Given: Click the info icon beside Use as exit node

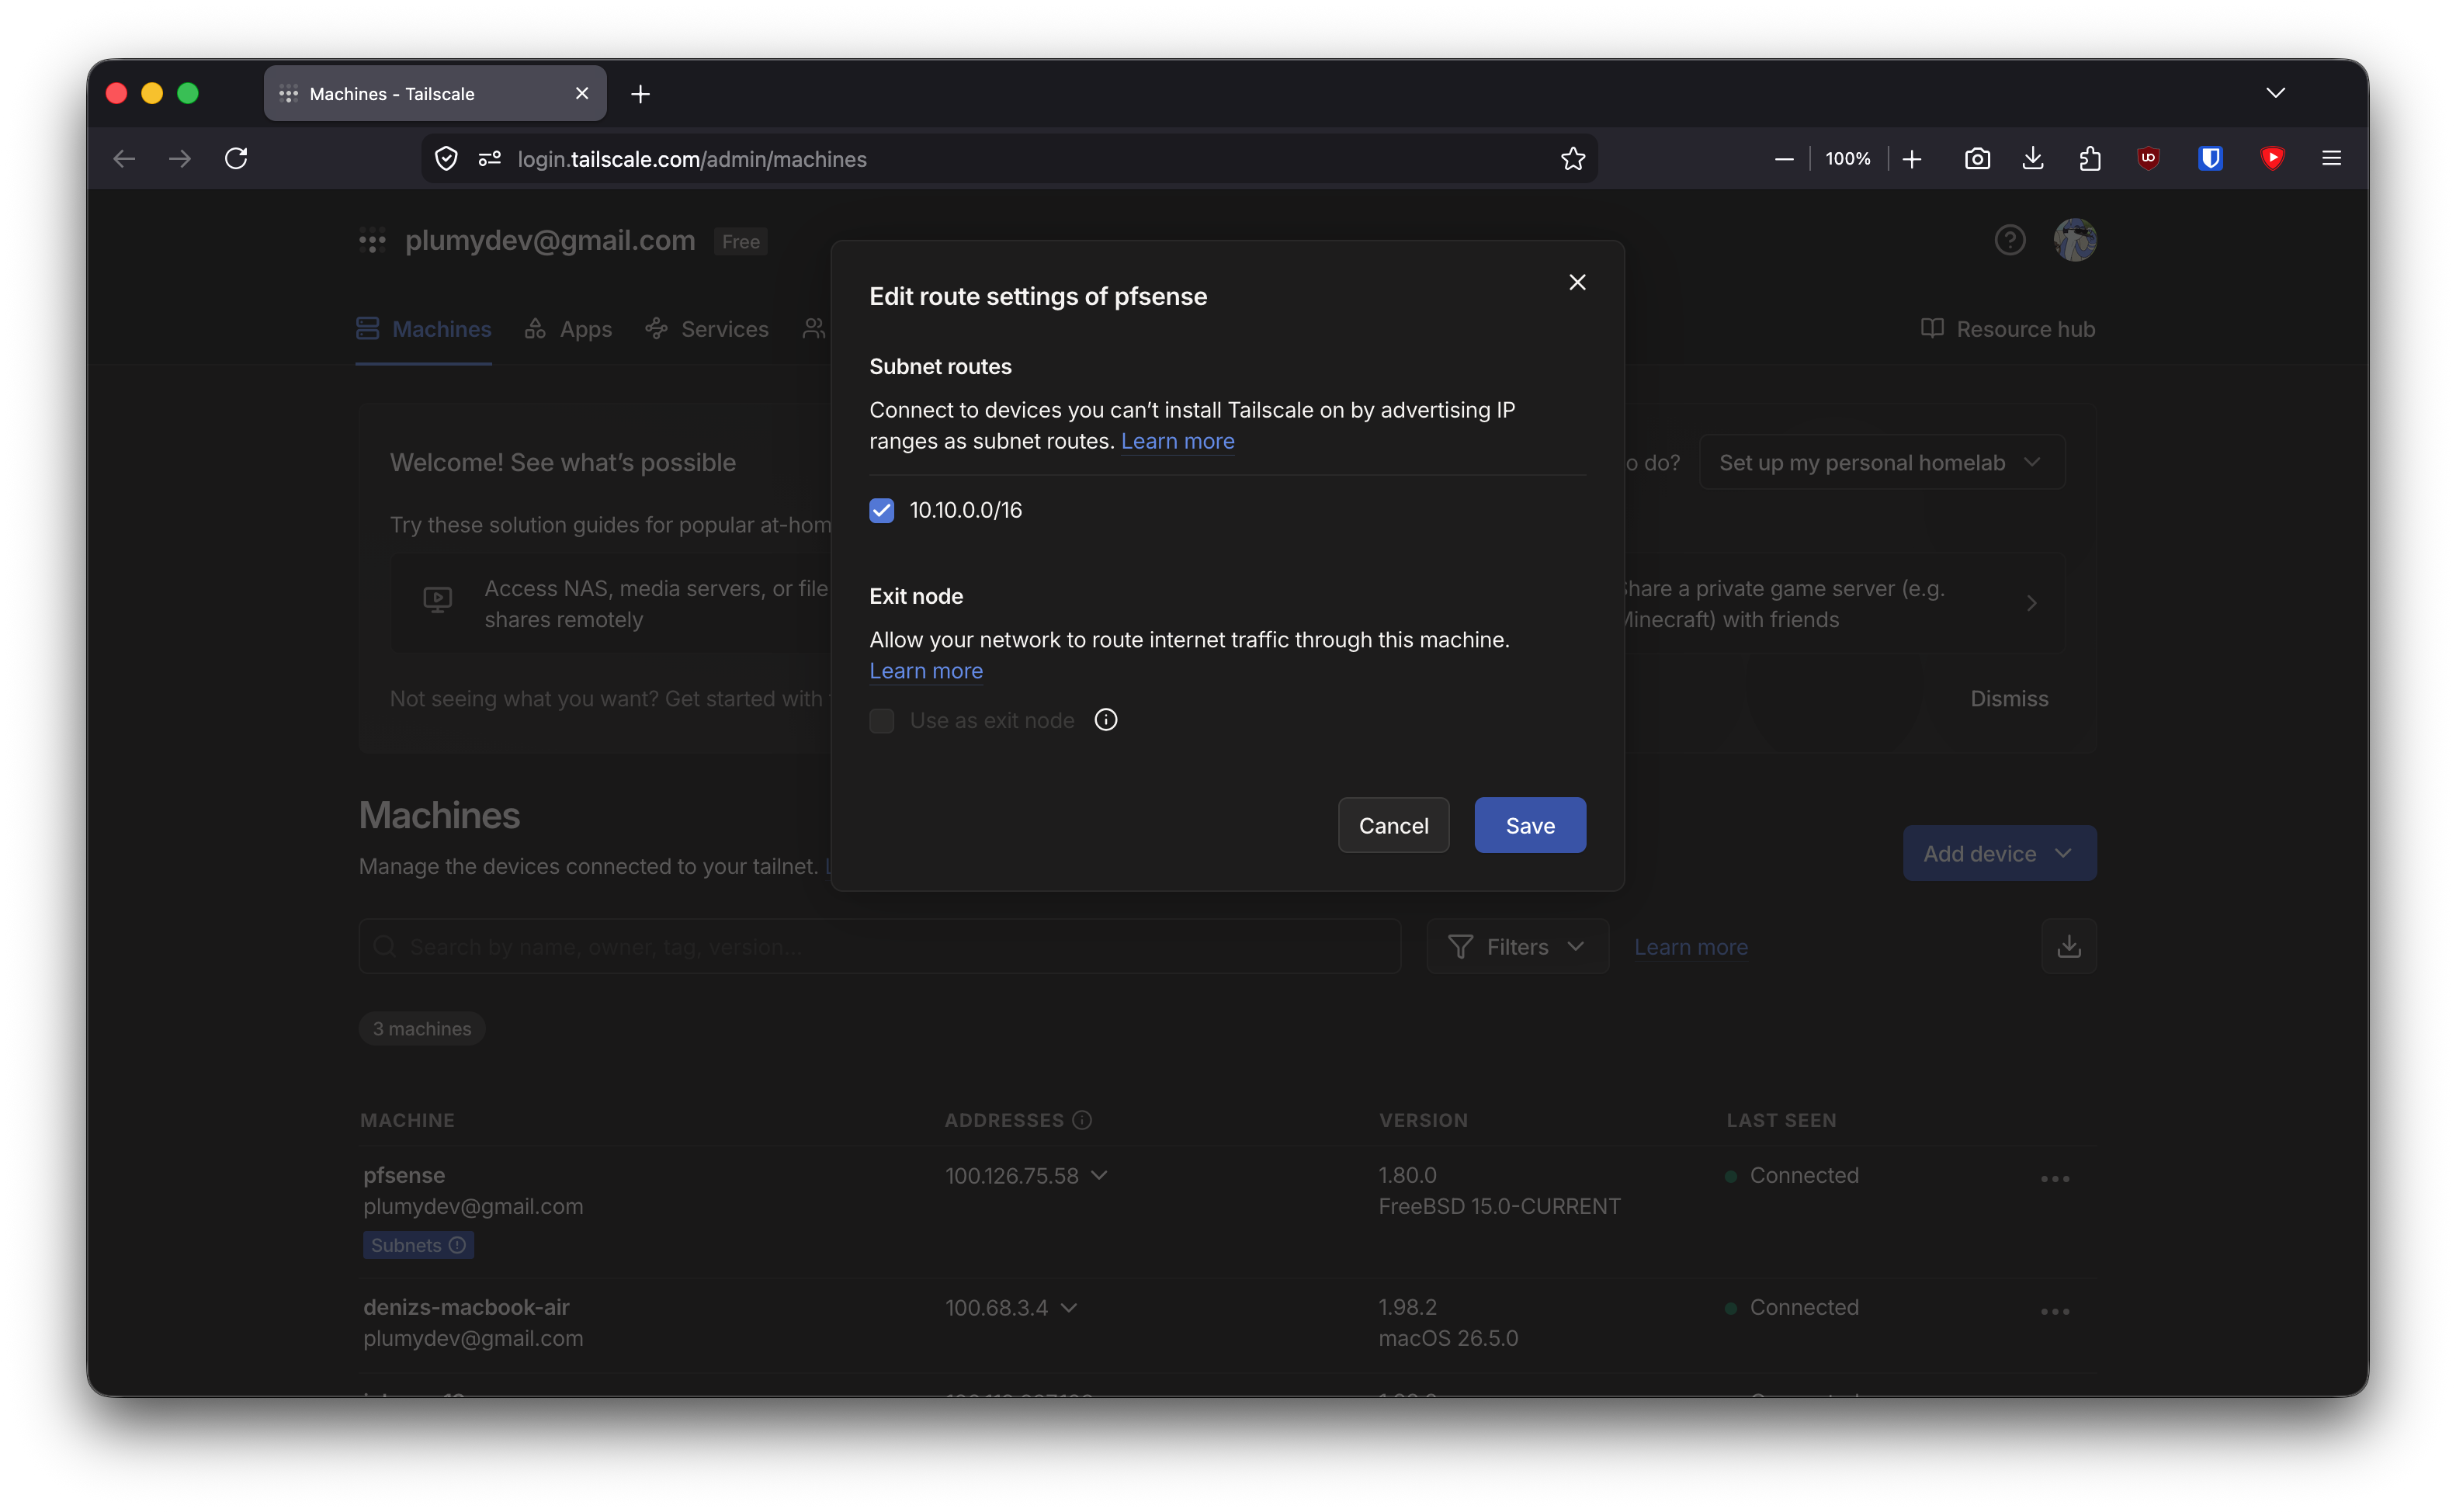Looking at the screenshot, I should coord(1105,720).
